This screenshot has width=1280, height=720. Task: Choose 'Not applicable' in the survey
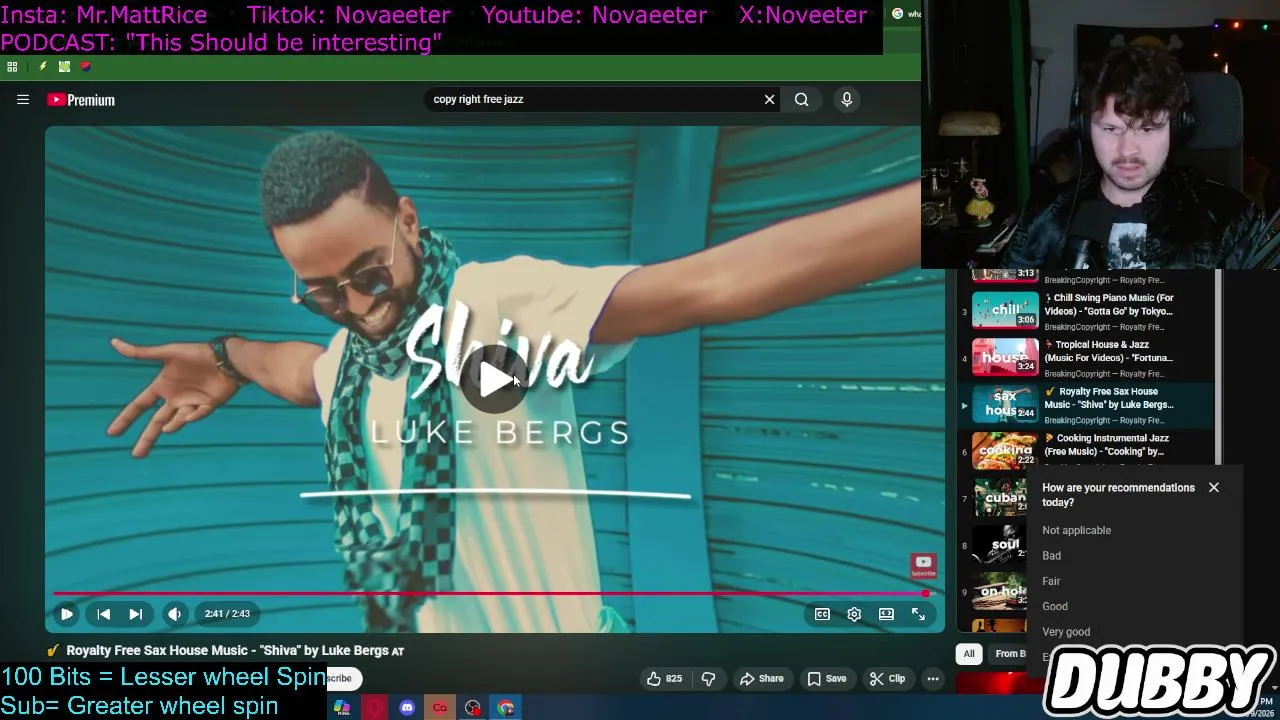1077,530
